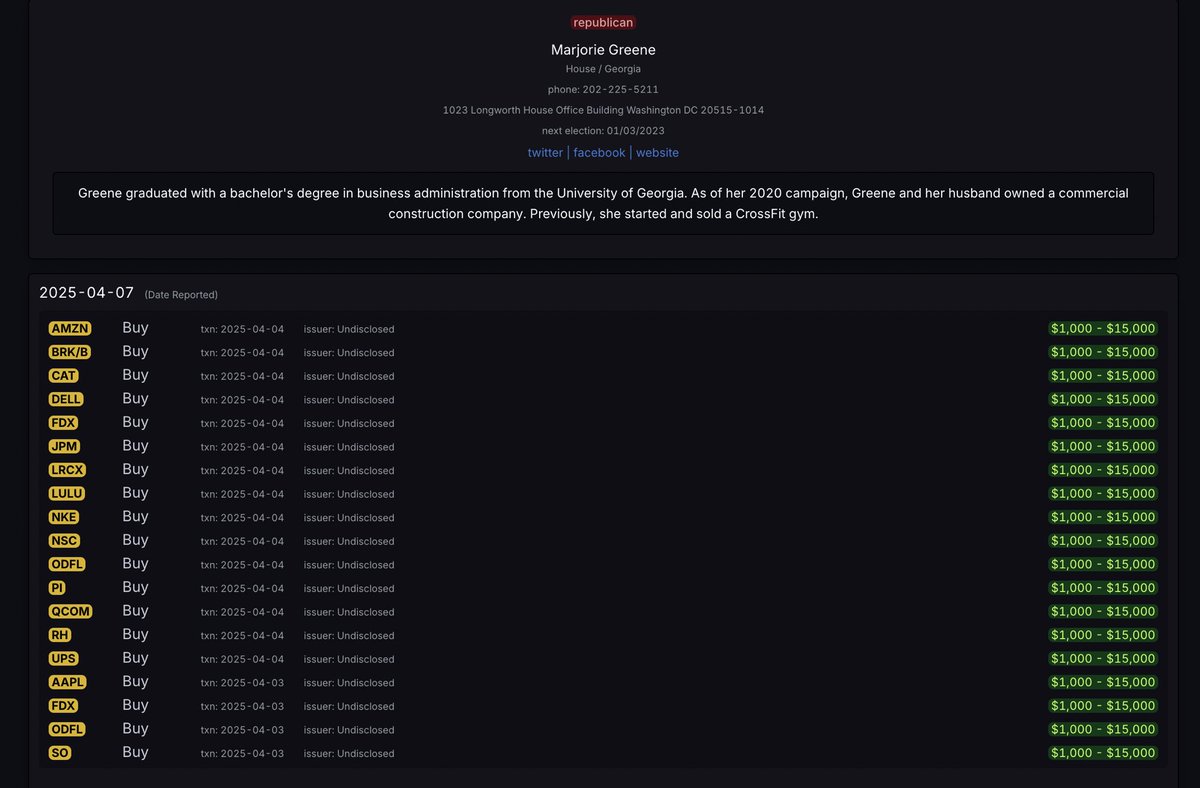1200x788 pixels.
Task: Click the issuer Undisclosed text in AMZN row
Action: [x=349, y=329]
